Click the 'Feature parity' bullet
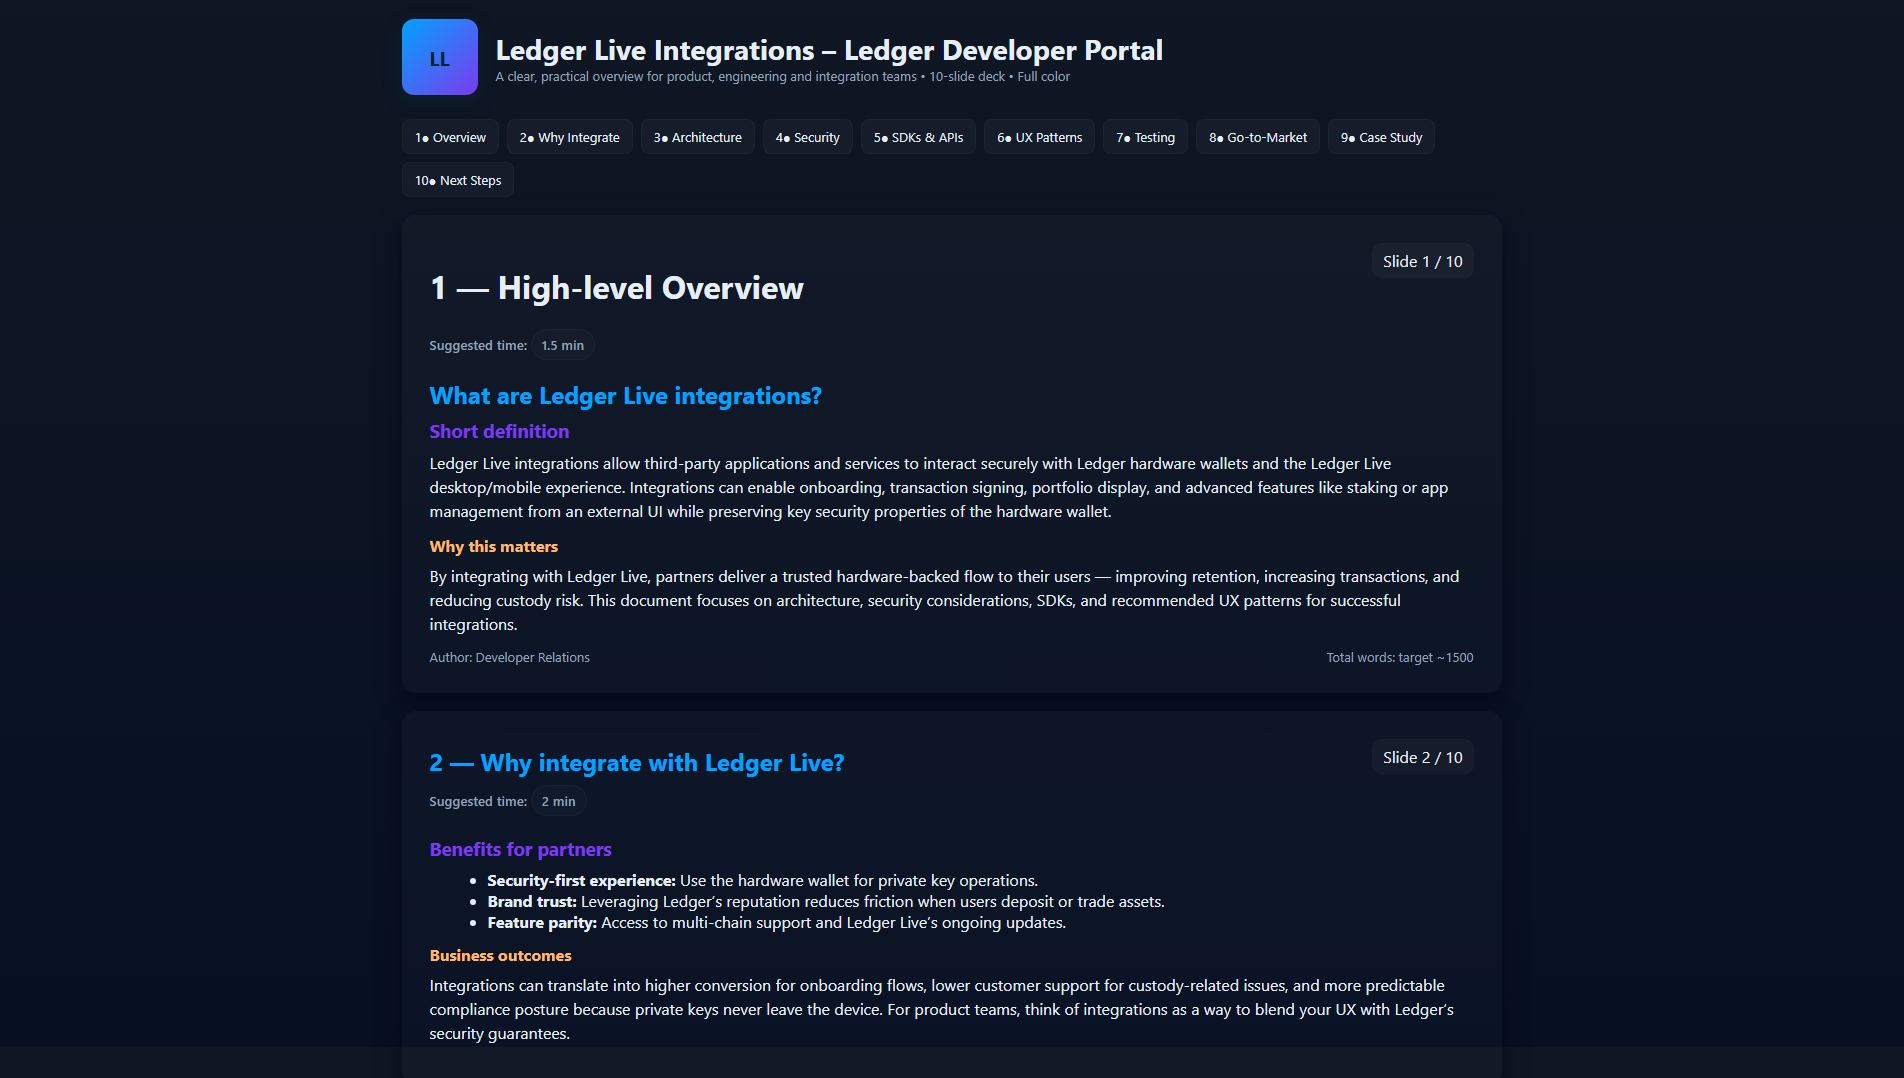1904x1078 pixels. pos(776,922)
